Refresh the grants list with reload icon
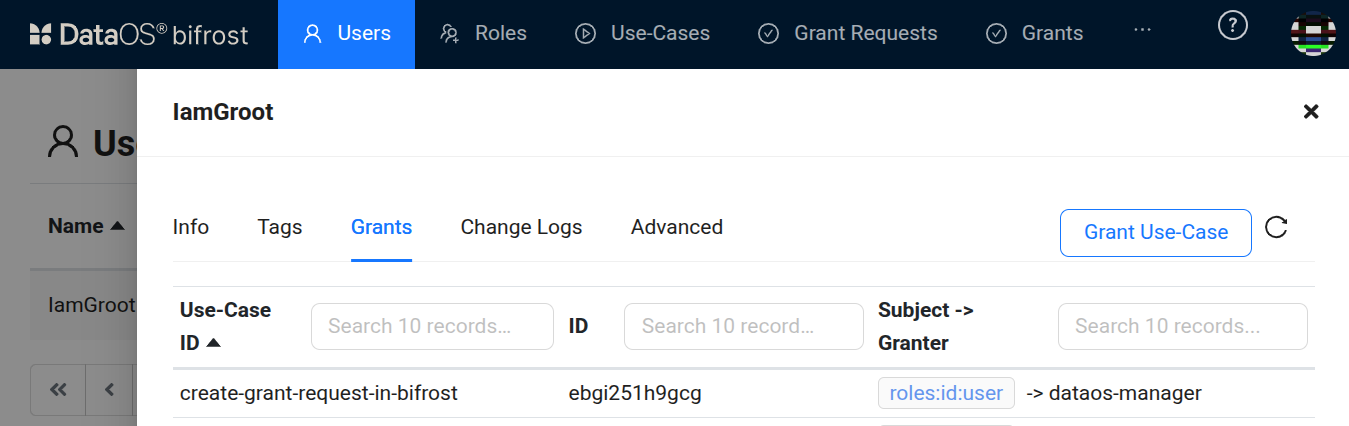Image resolution: width=1349 pixels, height=426 pixels. point(1276,228)
